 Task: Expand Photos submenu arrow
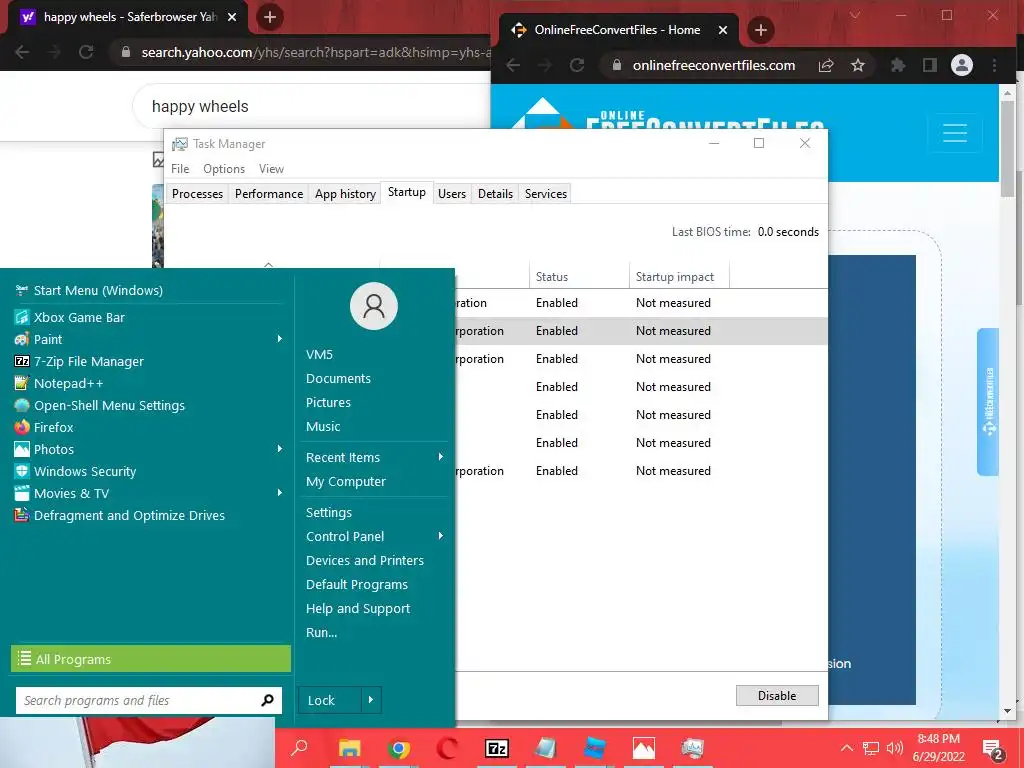pyautogui.click(x=280, y=449)
